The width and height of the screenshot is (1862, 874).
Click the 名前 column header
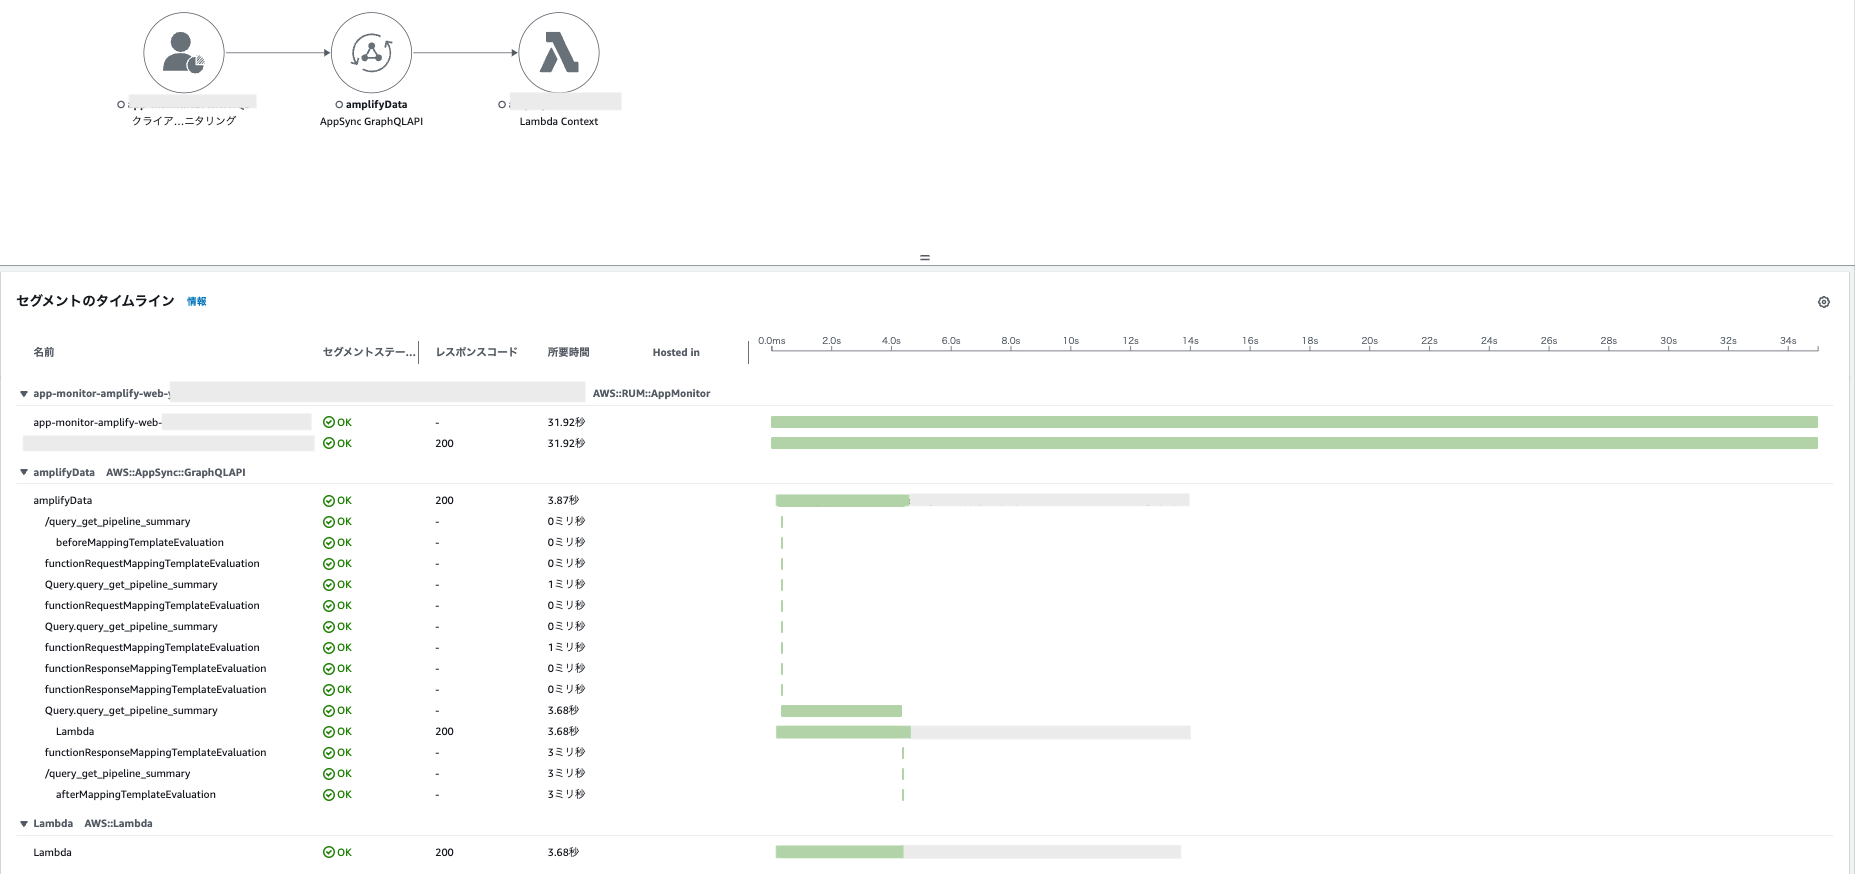[44, 352]
